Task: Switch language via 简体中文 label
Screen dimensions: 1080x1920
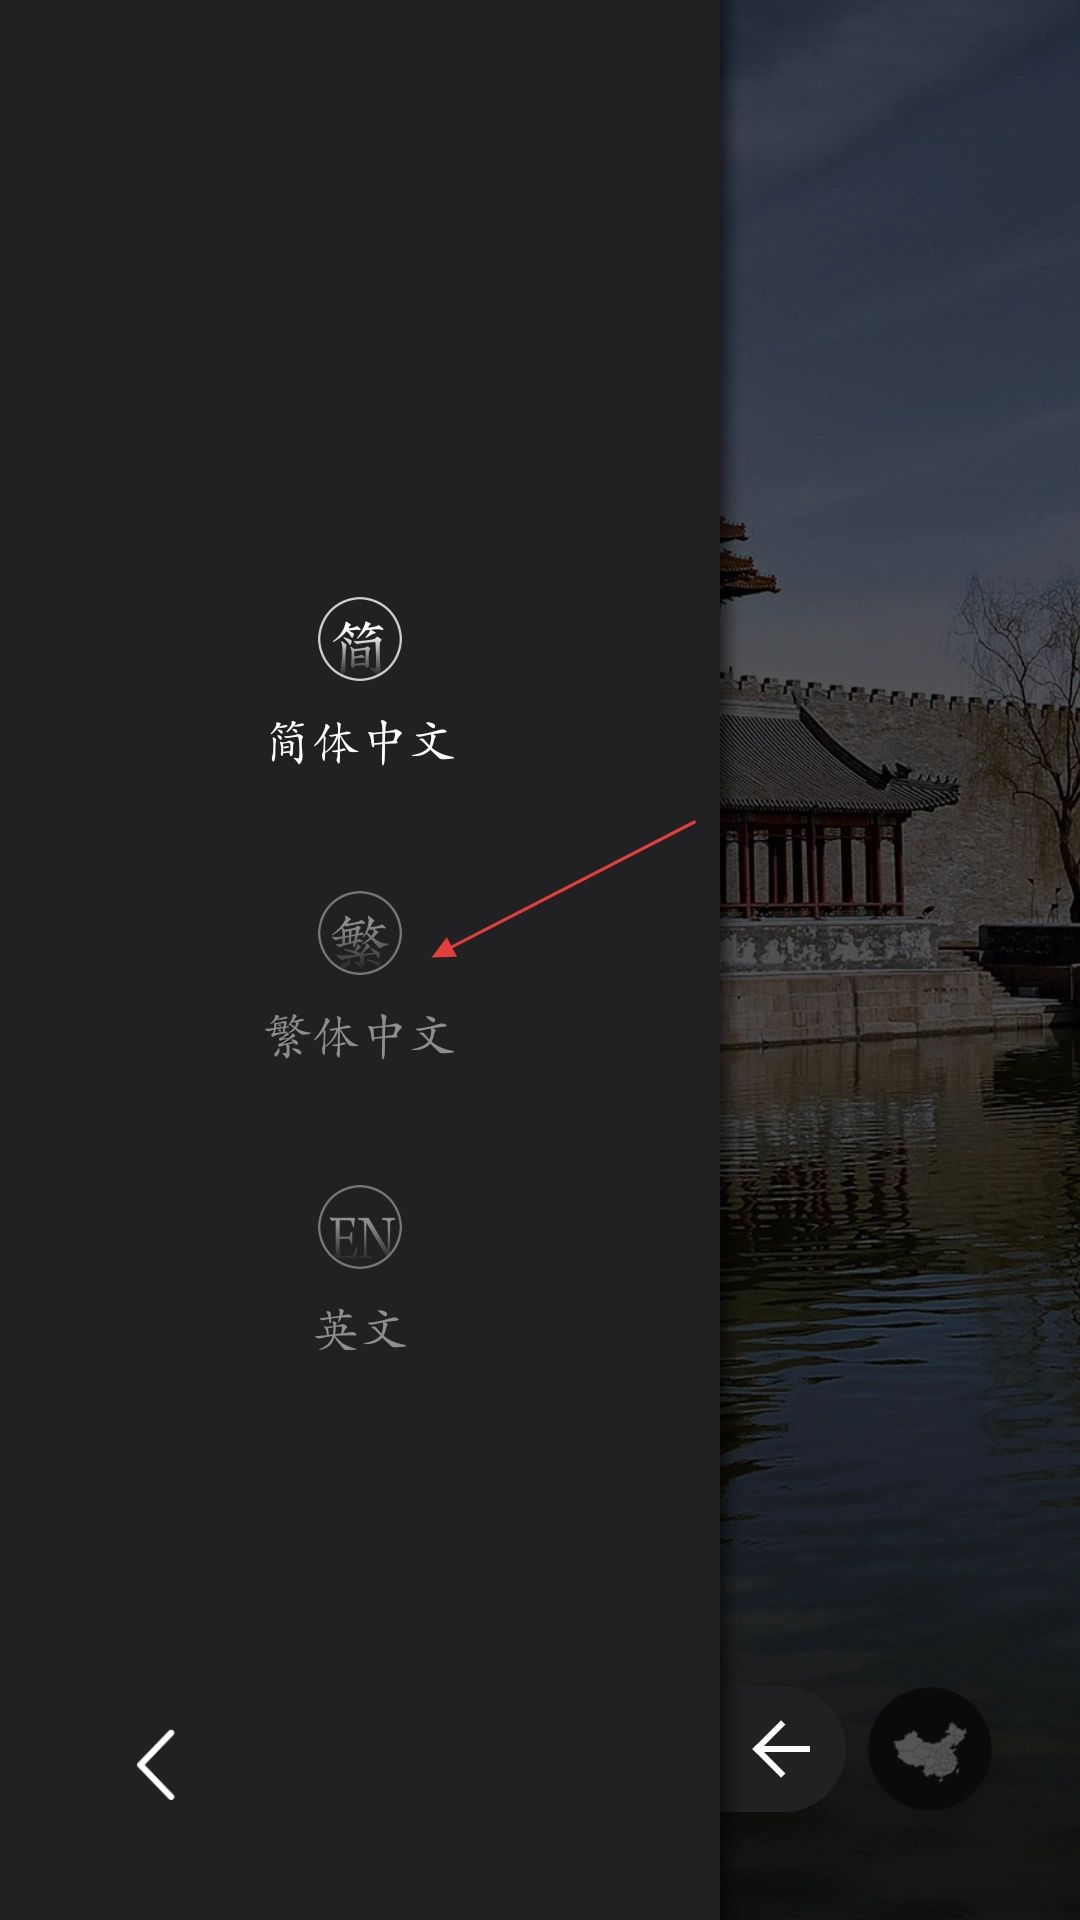Action: [x=361, y=742]
